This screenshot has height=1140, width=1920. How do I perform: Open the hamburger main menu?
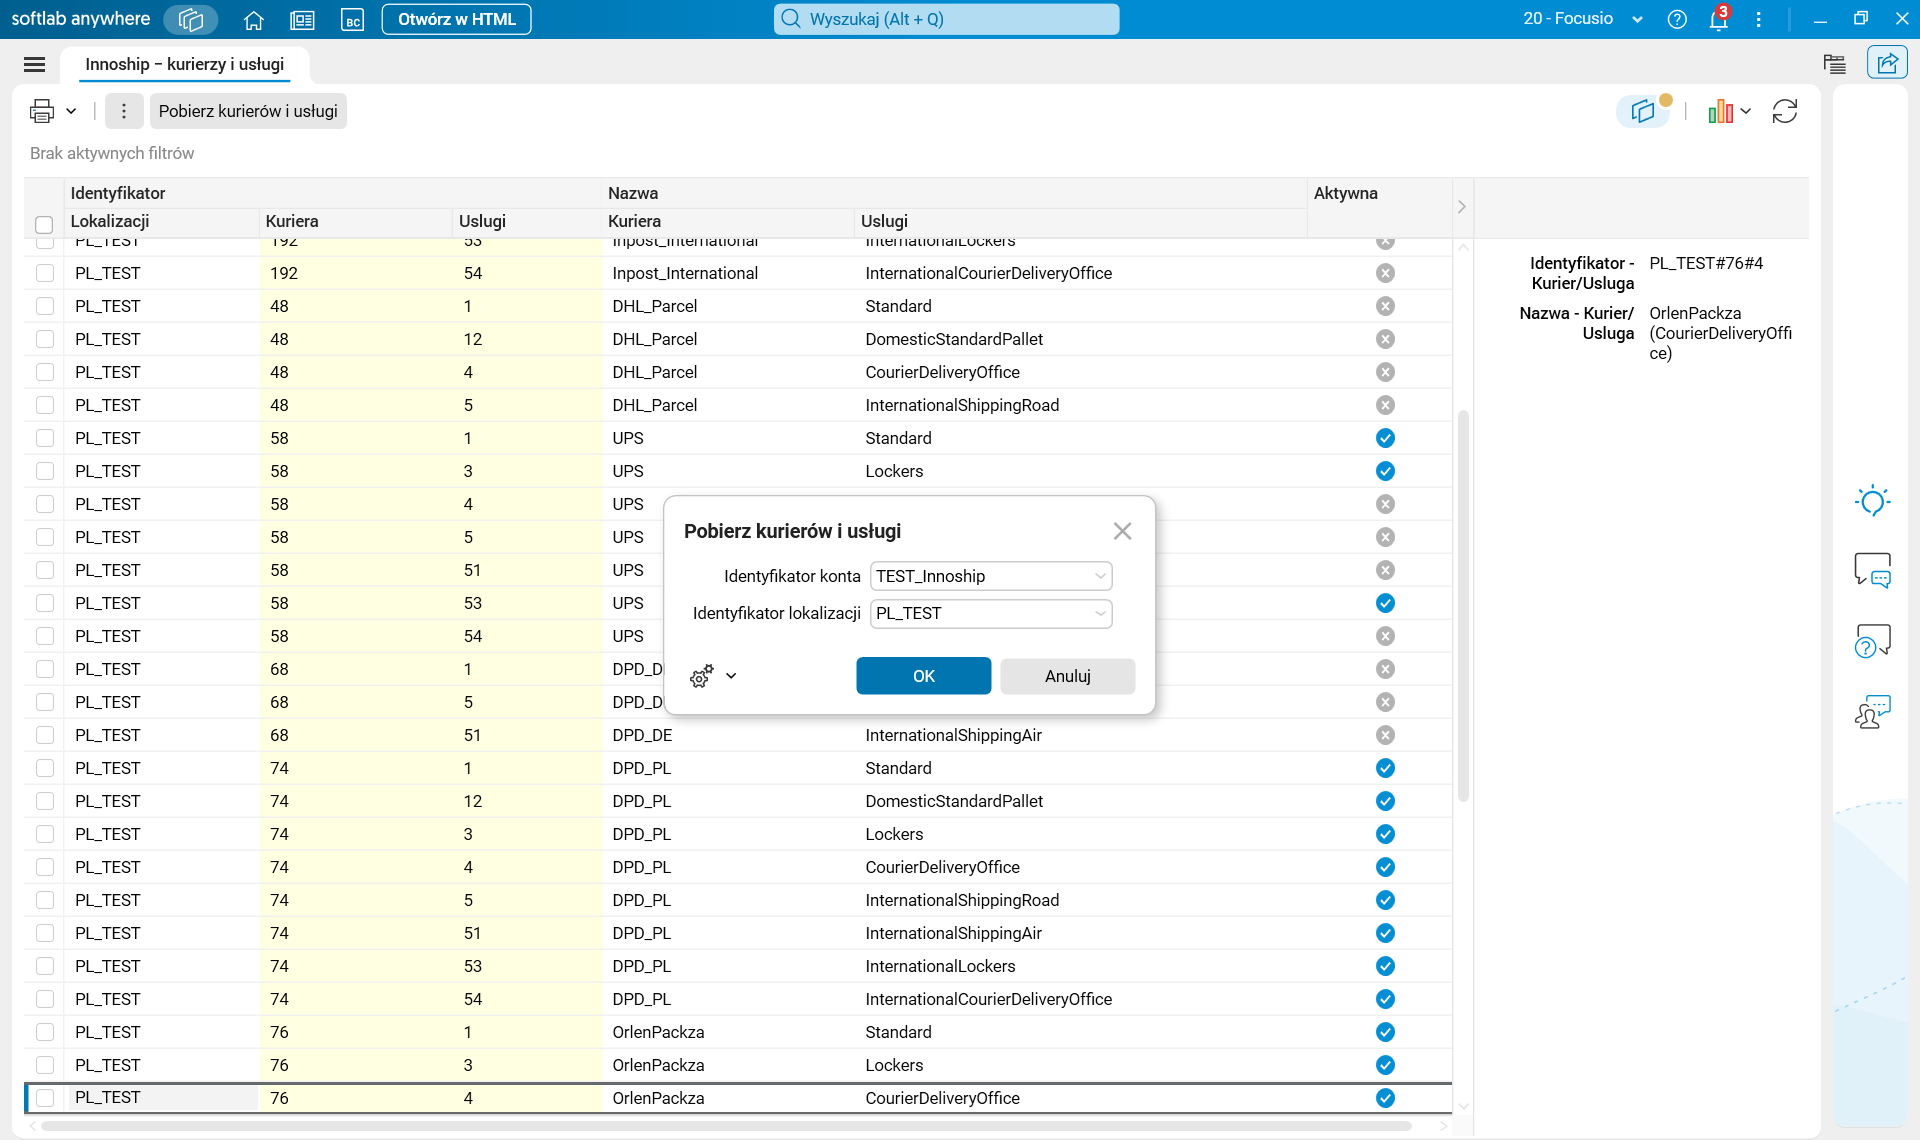tap(34, 65)
